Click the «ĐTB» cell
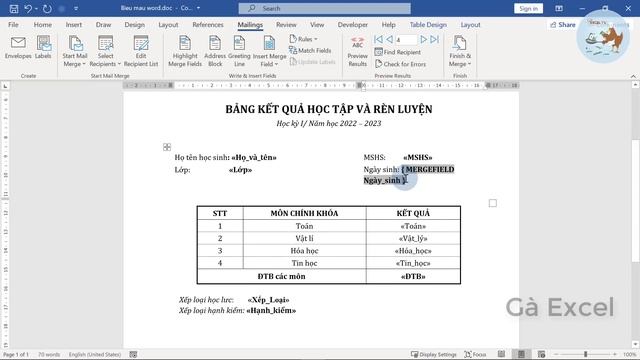Image resolution: width=640 pixels, height=360 pixels. click(x=413, y=276)
